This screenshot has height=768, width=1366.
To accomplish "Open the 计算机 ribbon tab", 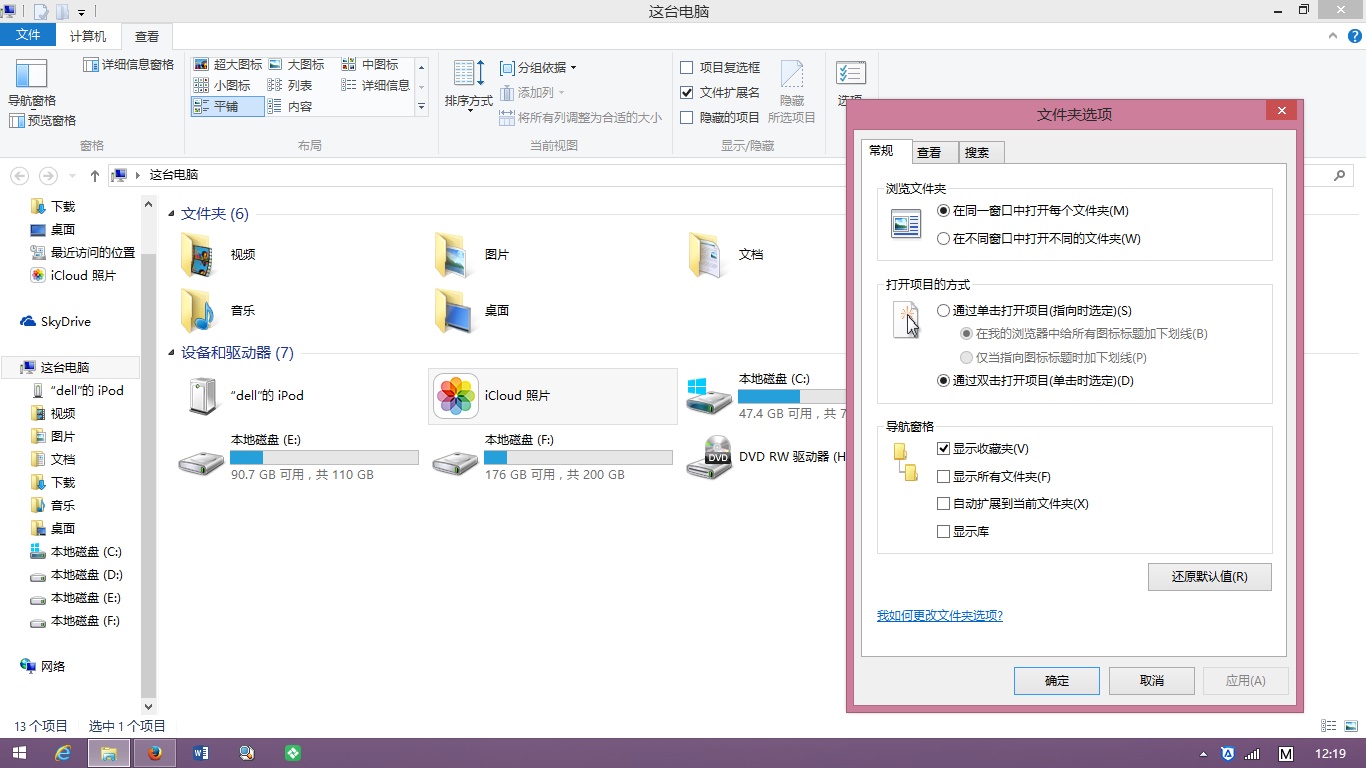I will [x=88, y=36].
